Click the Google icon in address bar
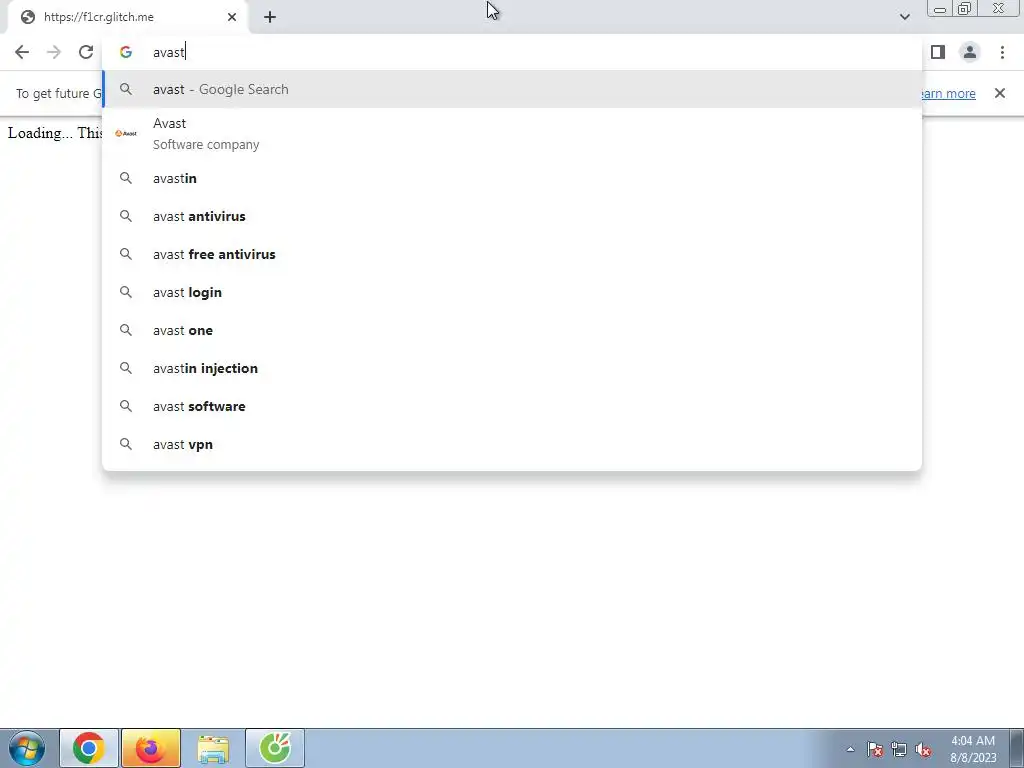The height and width of the screenshot is (768, 1024). tap(126, 52)
